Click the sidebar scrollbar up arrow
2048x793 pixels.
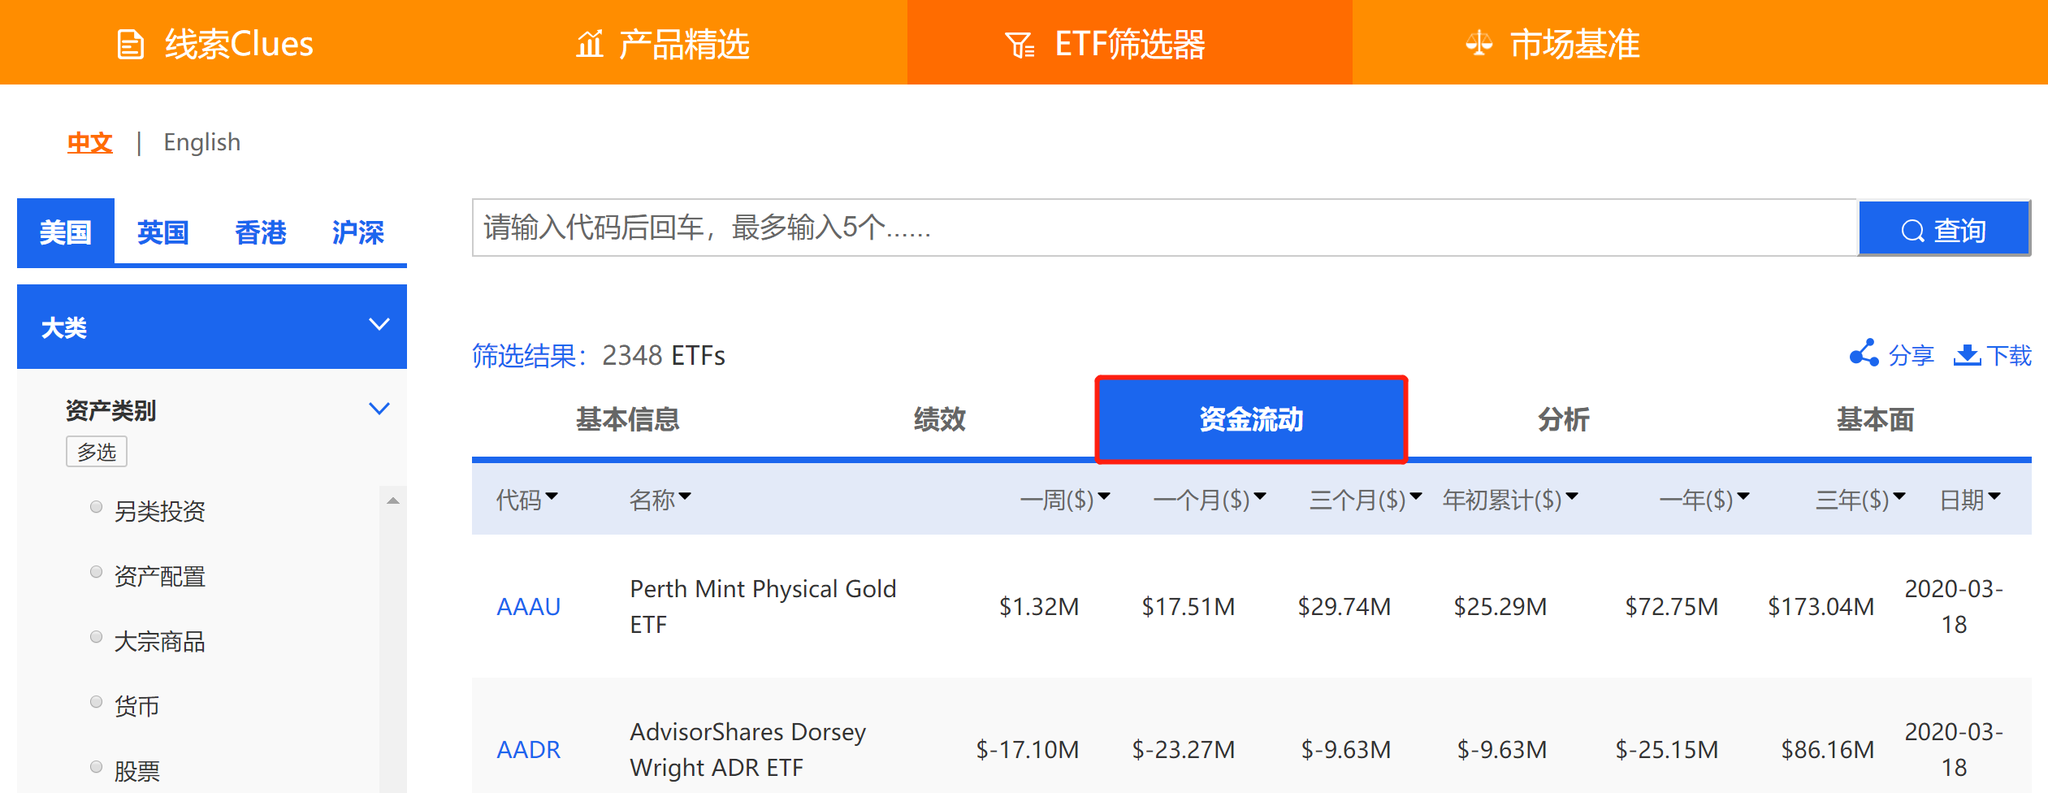[x=393, y=500]
